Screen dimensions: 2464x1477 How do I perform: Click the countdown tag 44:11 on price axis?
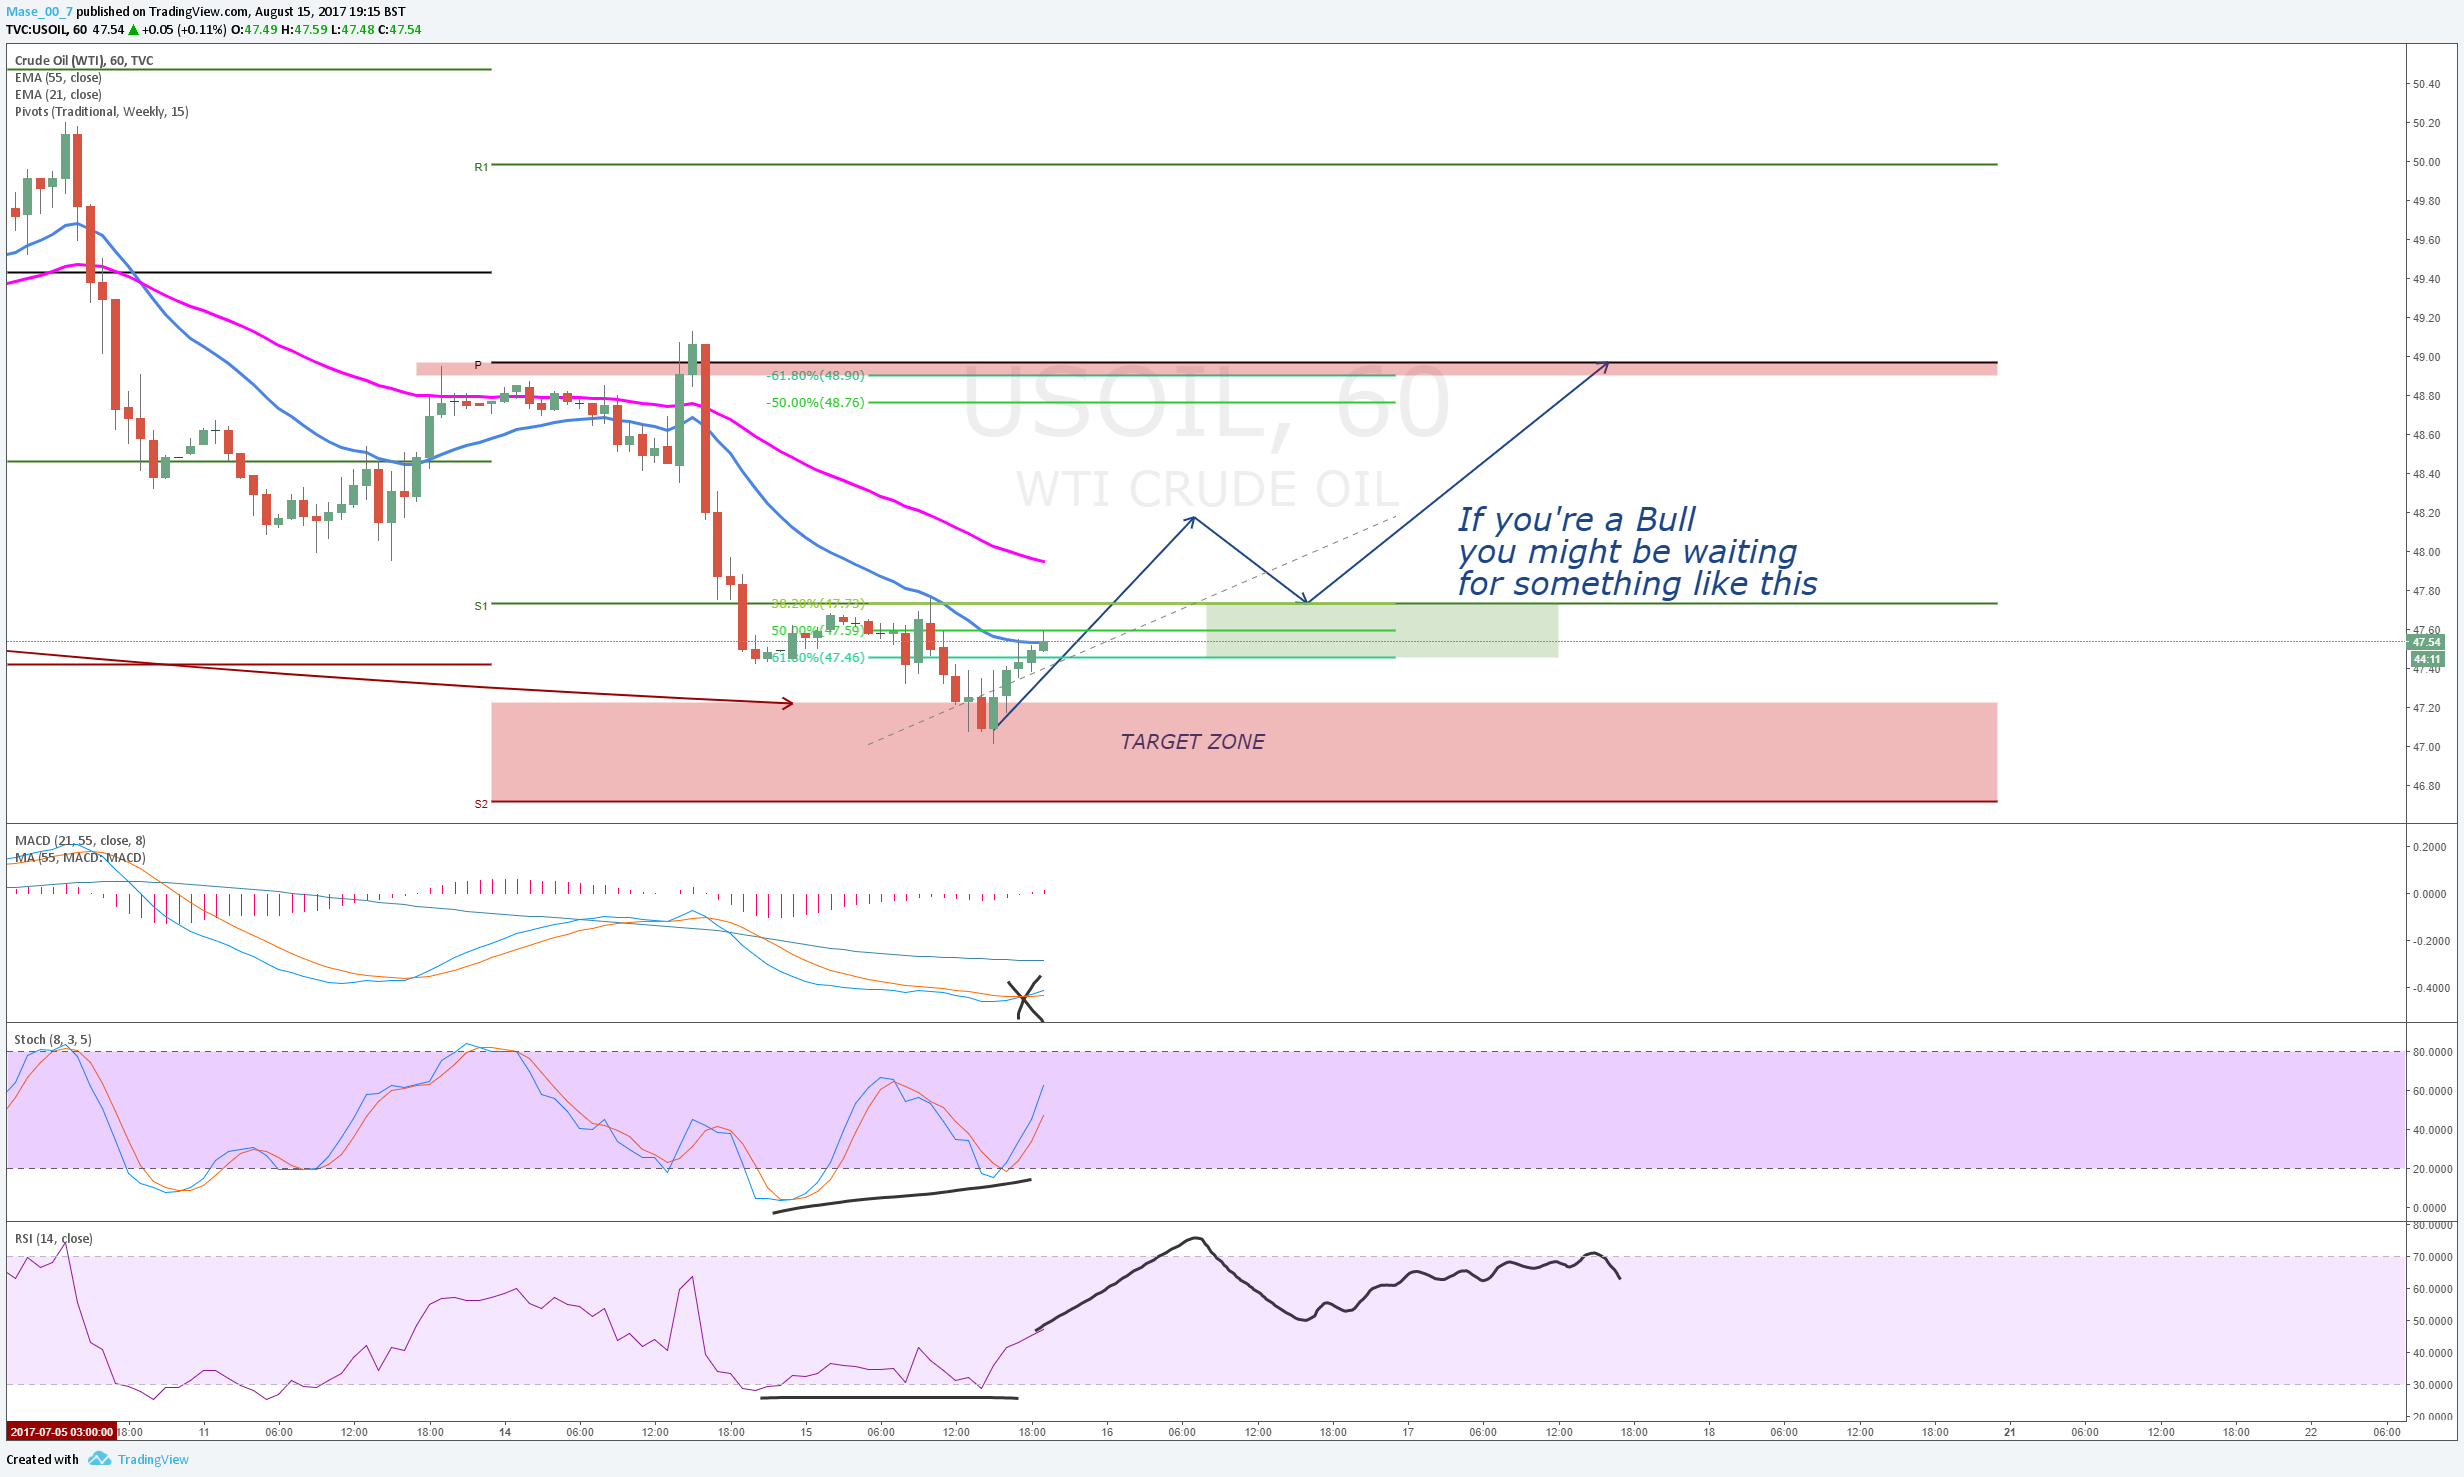pos(2426,659)
